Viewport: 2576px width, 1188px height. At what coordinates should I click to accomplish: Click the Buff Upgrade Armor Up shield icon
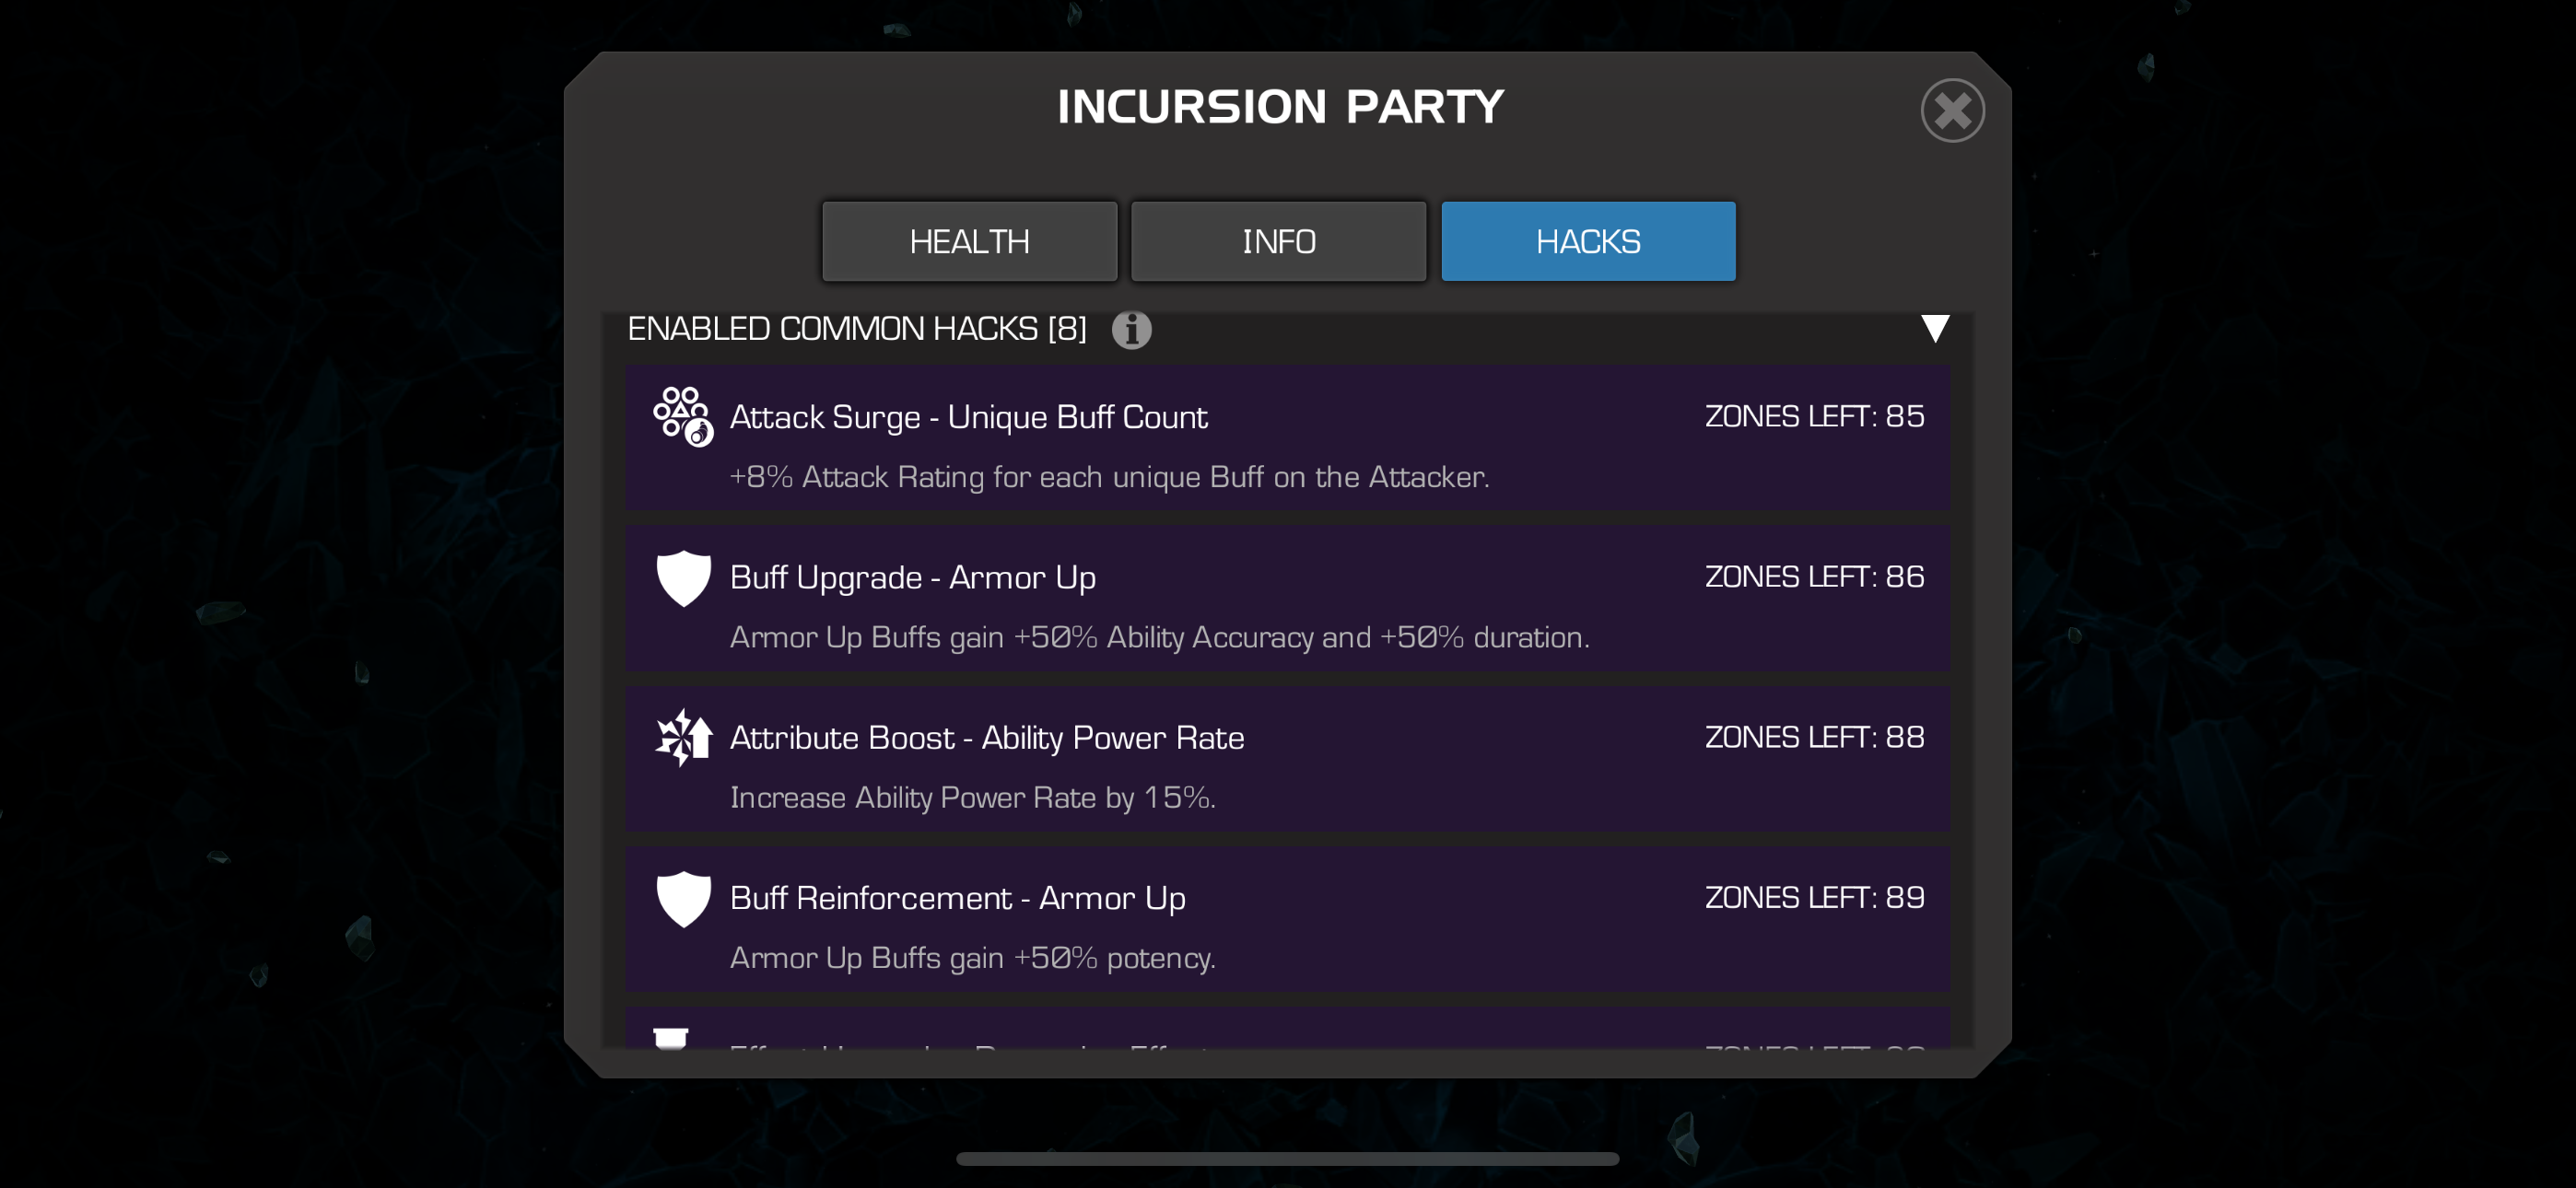683,578
